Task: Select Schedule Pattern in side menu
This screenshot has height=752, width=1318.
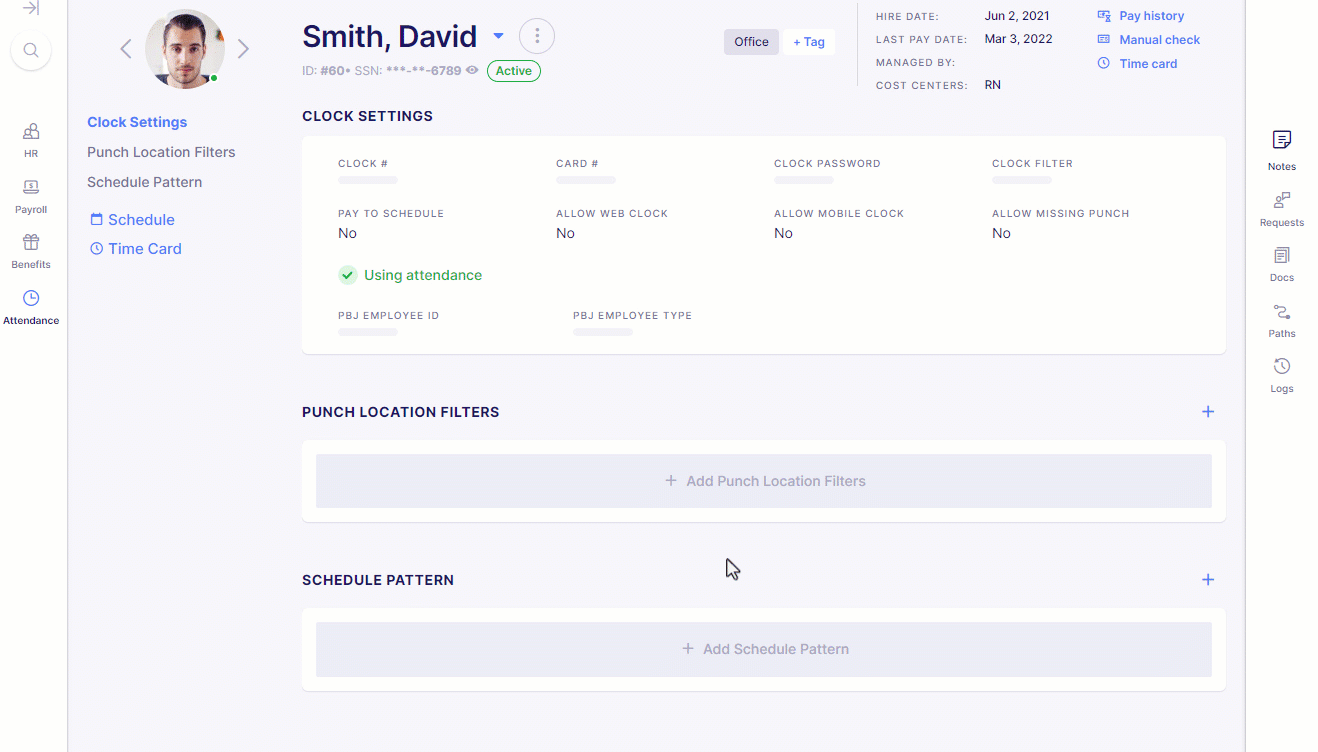Action: click(145, 182)
